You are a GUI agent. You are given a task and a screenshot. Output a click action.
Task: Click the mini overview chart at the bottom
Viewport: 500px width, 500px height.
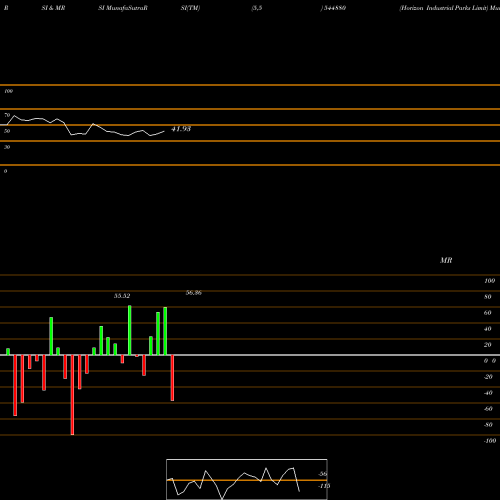[x=247, y=479]
